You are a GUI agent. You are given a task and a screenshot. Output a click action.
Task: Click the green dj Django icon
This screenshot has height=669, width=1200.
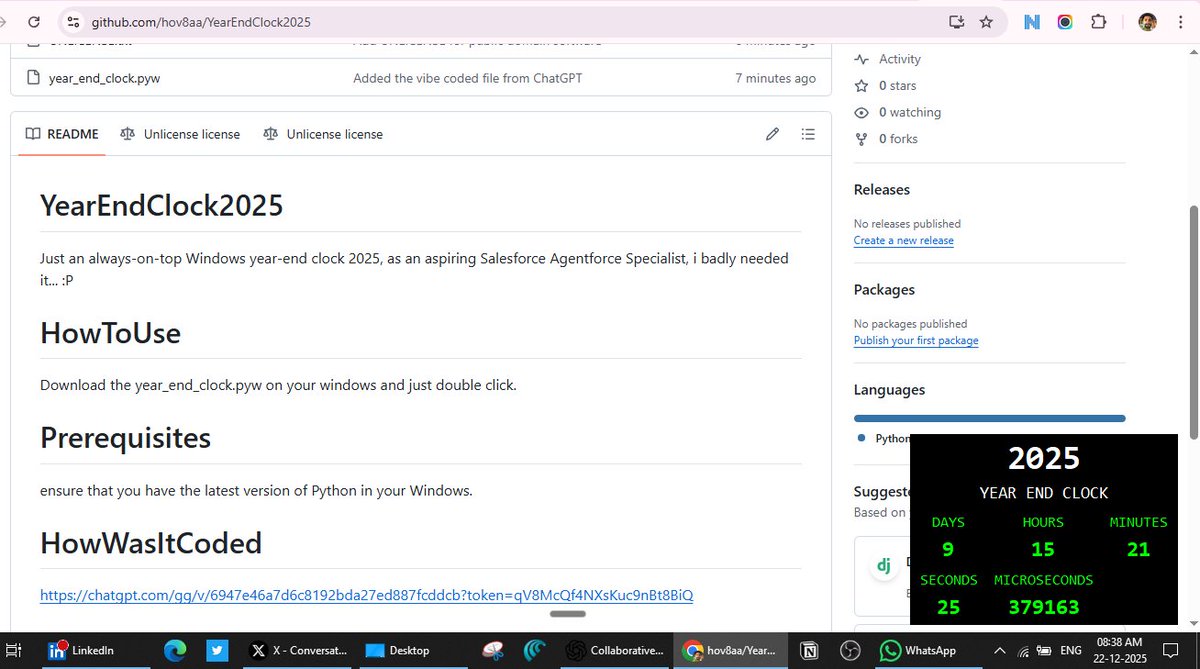[x=884, y=566]
